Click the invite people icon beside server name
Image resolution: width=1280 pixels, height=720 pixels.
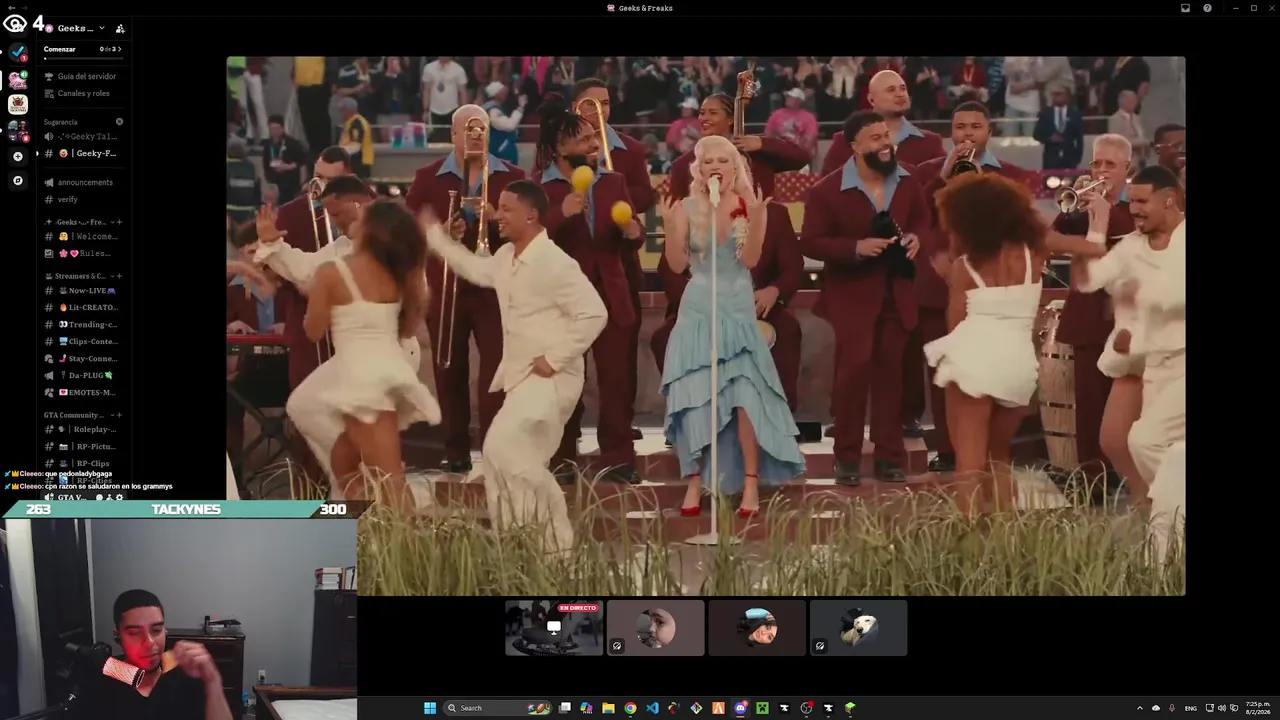click(120, 28)
